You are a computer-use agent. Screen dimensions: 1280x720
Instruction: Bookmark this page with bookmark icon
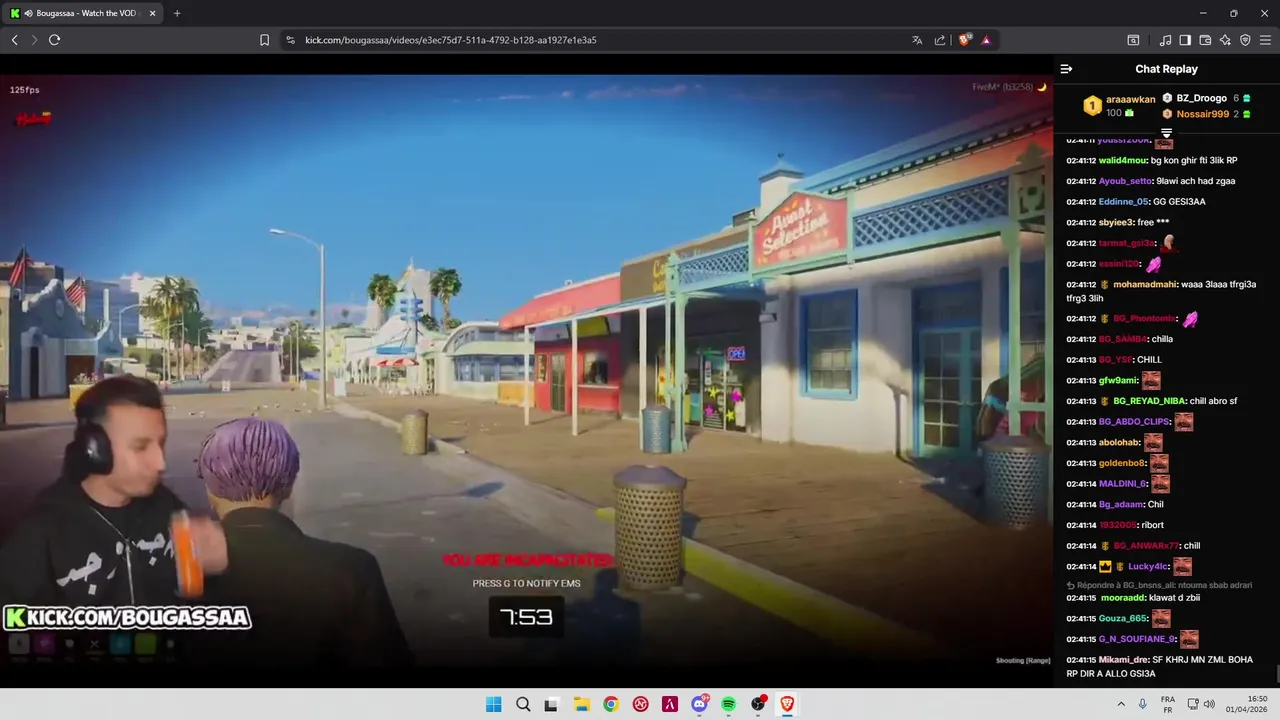264,40
